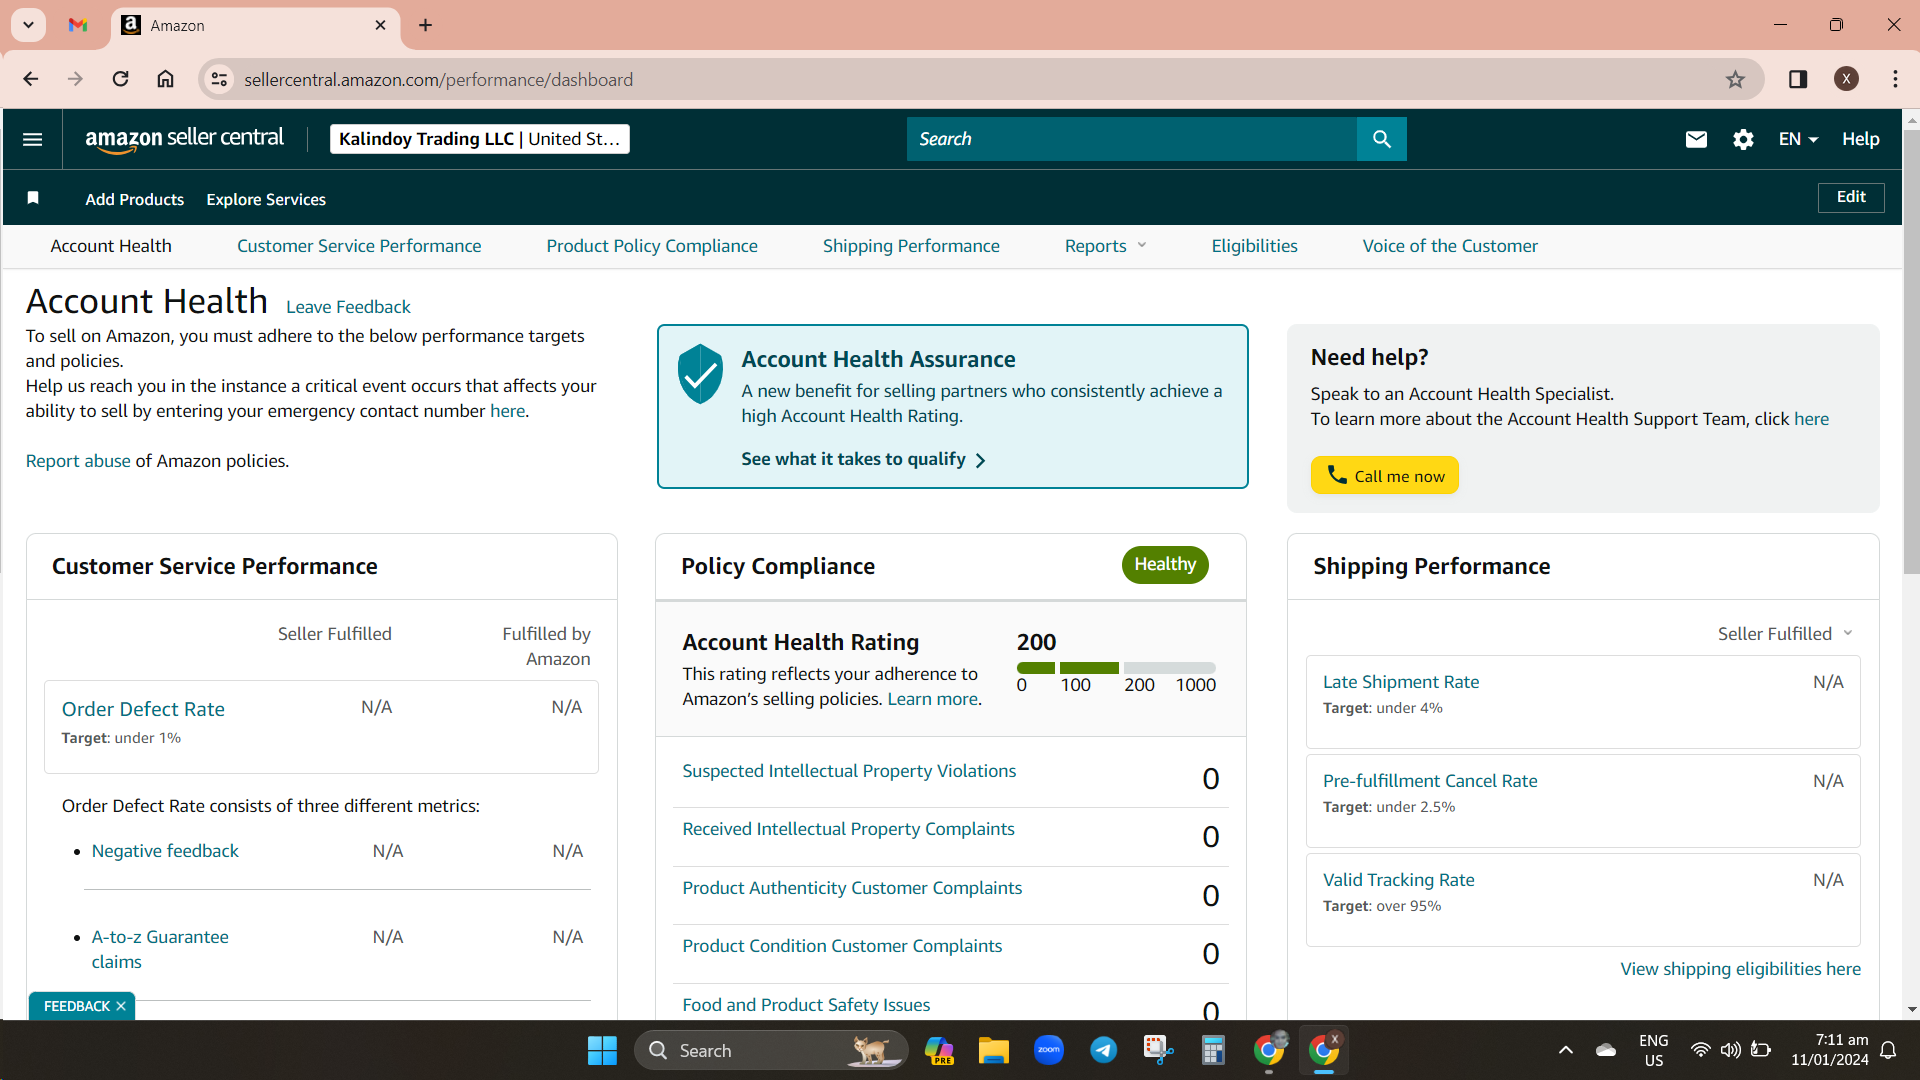Open Suspected Intellectual Property Violations
The width and height of the screenshot is (1920, 1080).
(849, 771)
